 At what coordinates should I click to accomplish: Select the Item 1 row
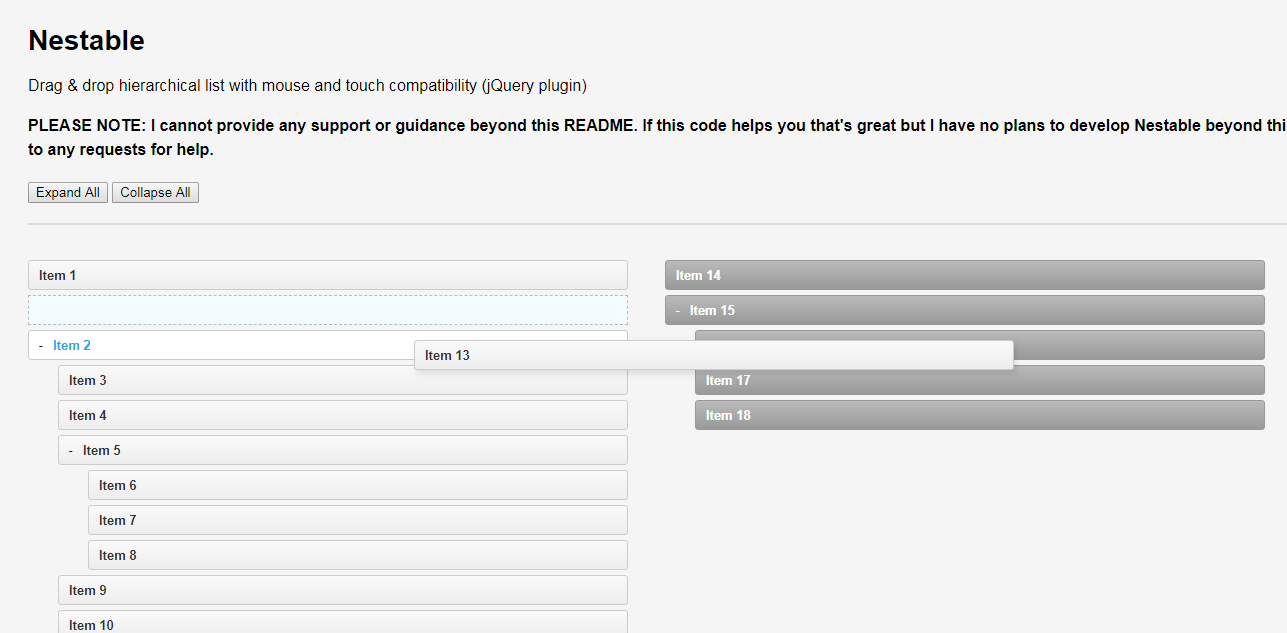328,275
